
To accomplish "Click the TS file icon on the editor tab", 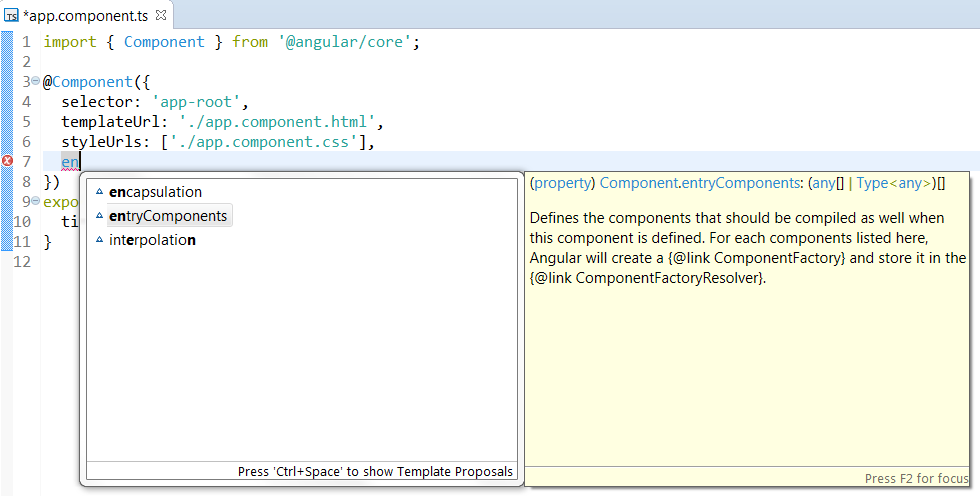I will (11, 15).
